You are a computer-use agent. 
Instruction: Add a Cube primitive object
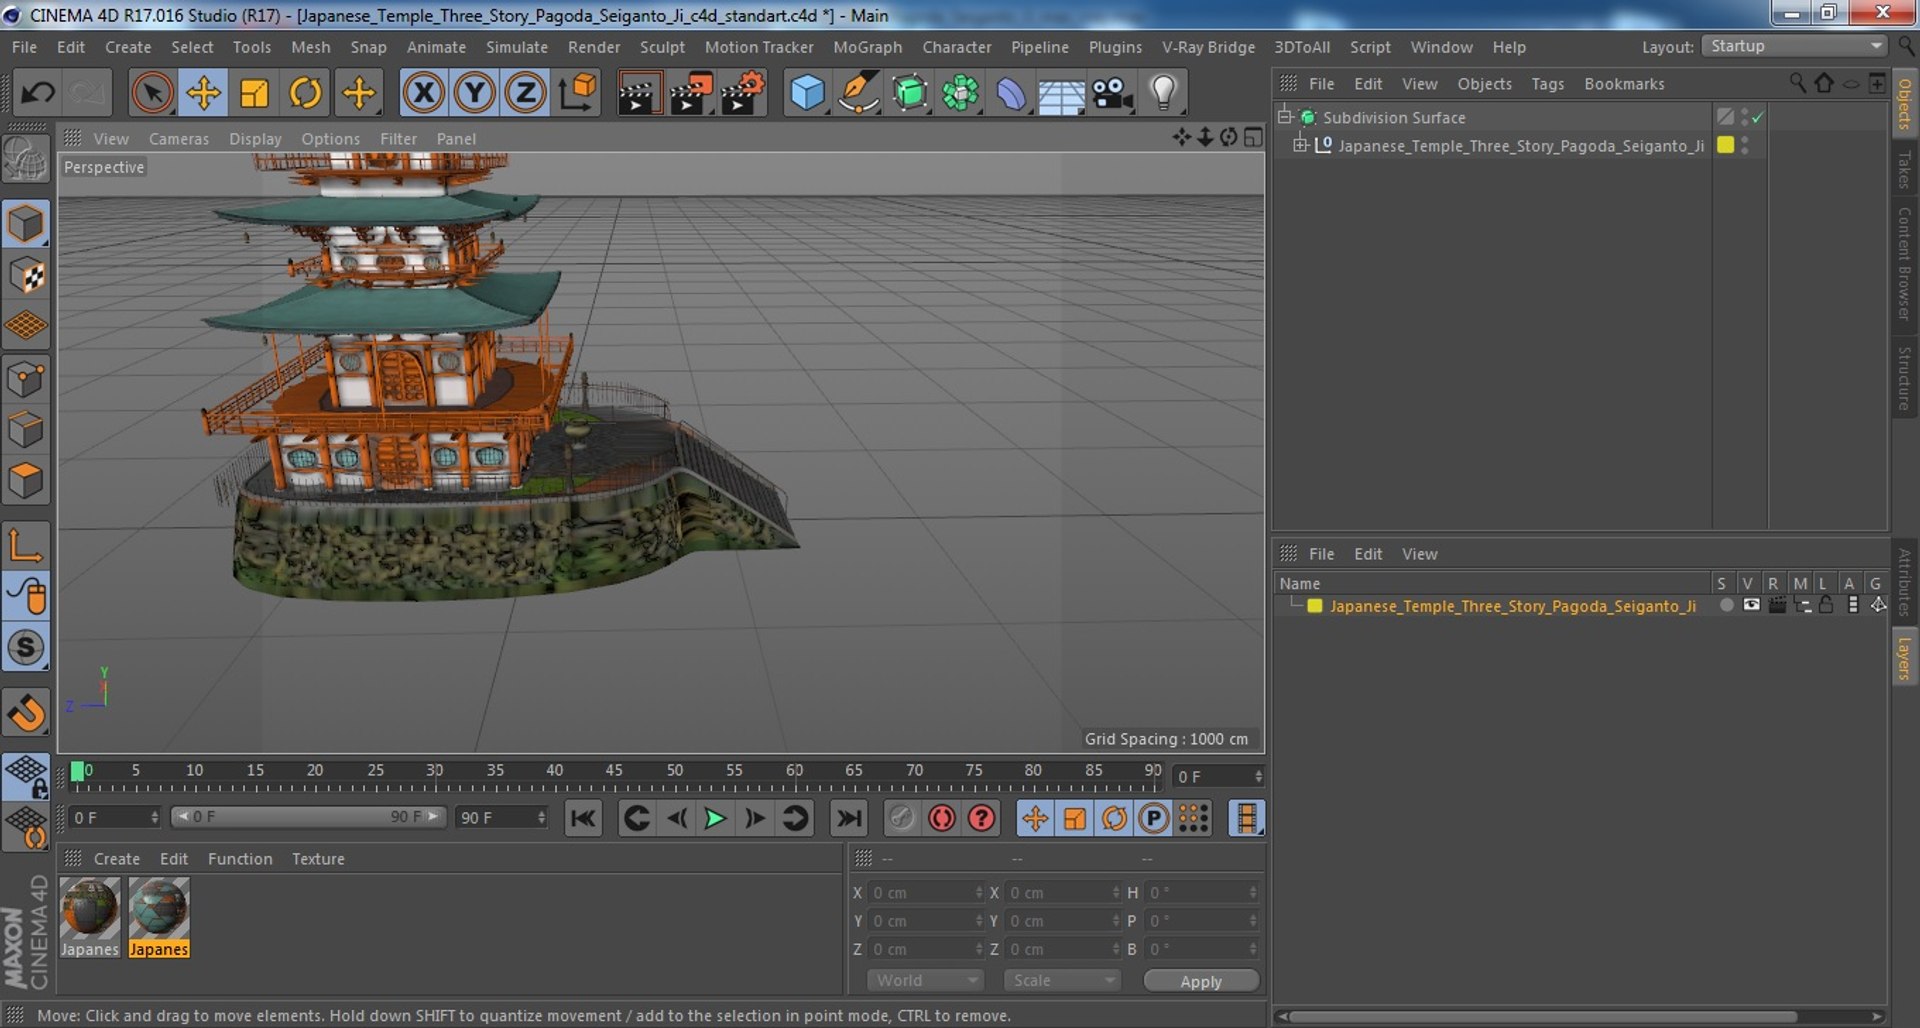point(807,93)
